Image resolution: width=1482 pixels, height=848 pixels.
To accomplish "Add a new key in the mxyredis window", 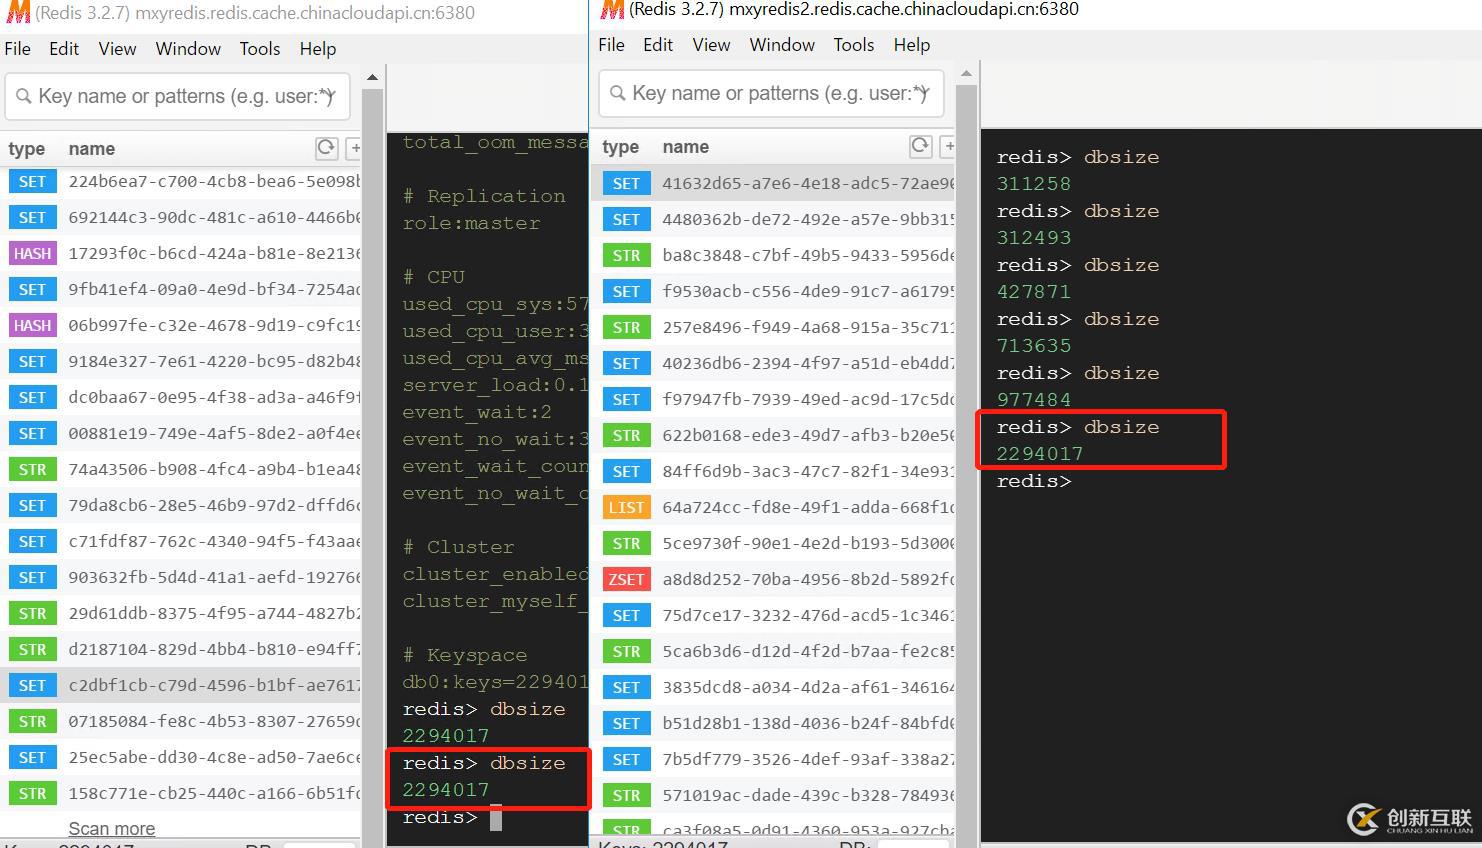I will [353, 148].
